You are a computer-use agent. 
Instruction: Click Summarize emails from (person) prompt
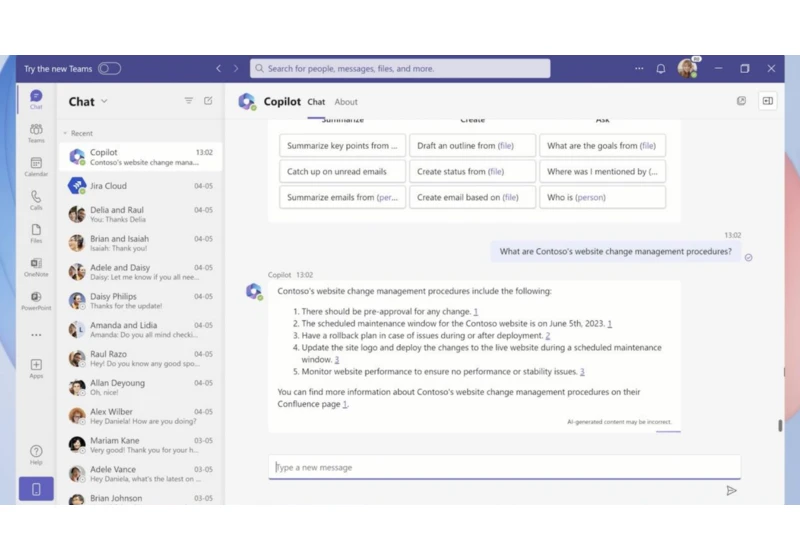[x=342, y=197]
